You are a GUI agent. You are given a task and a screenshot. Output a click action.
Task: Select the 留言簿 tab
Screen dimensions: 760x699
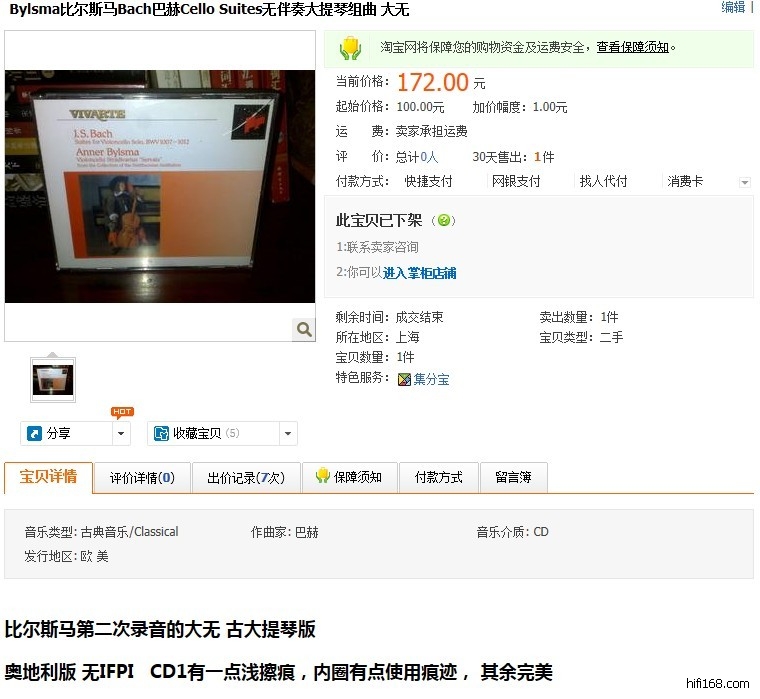(x=513, y=478)
